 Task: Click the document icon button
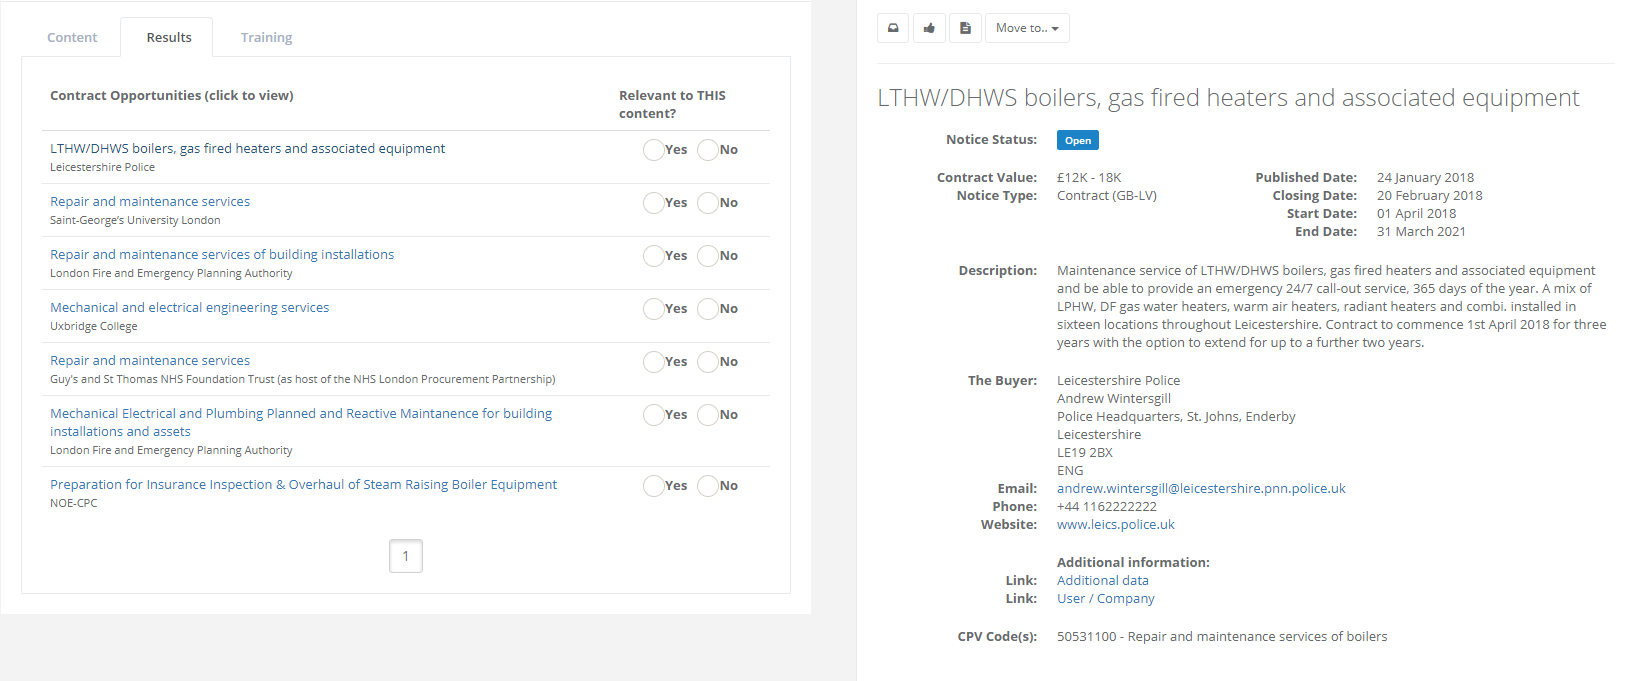[x=965, y=28]
